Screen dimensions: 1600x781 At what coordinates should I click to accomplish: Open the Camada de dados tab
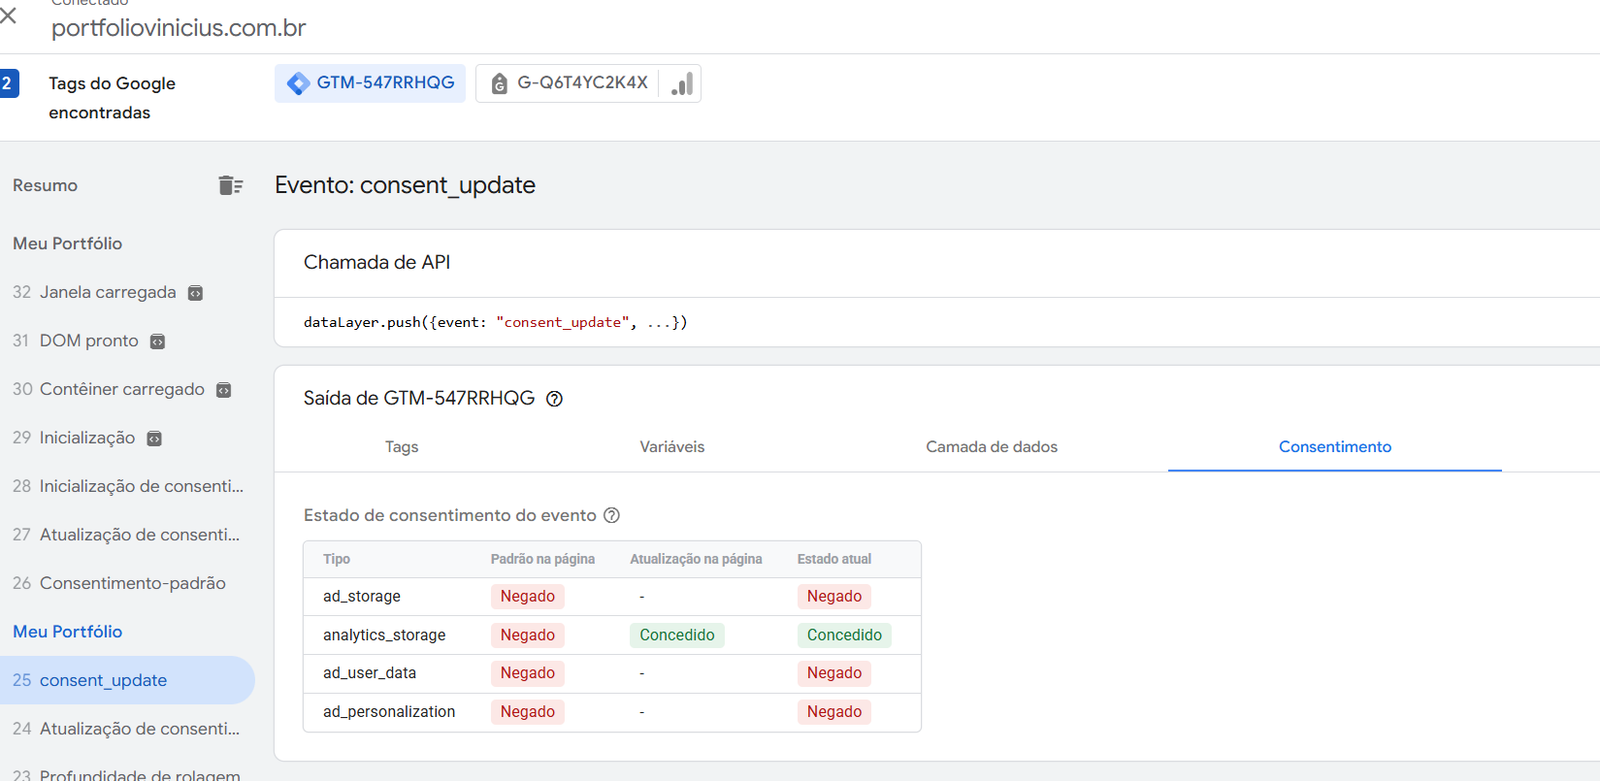pos(992,447)
